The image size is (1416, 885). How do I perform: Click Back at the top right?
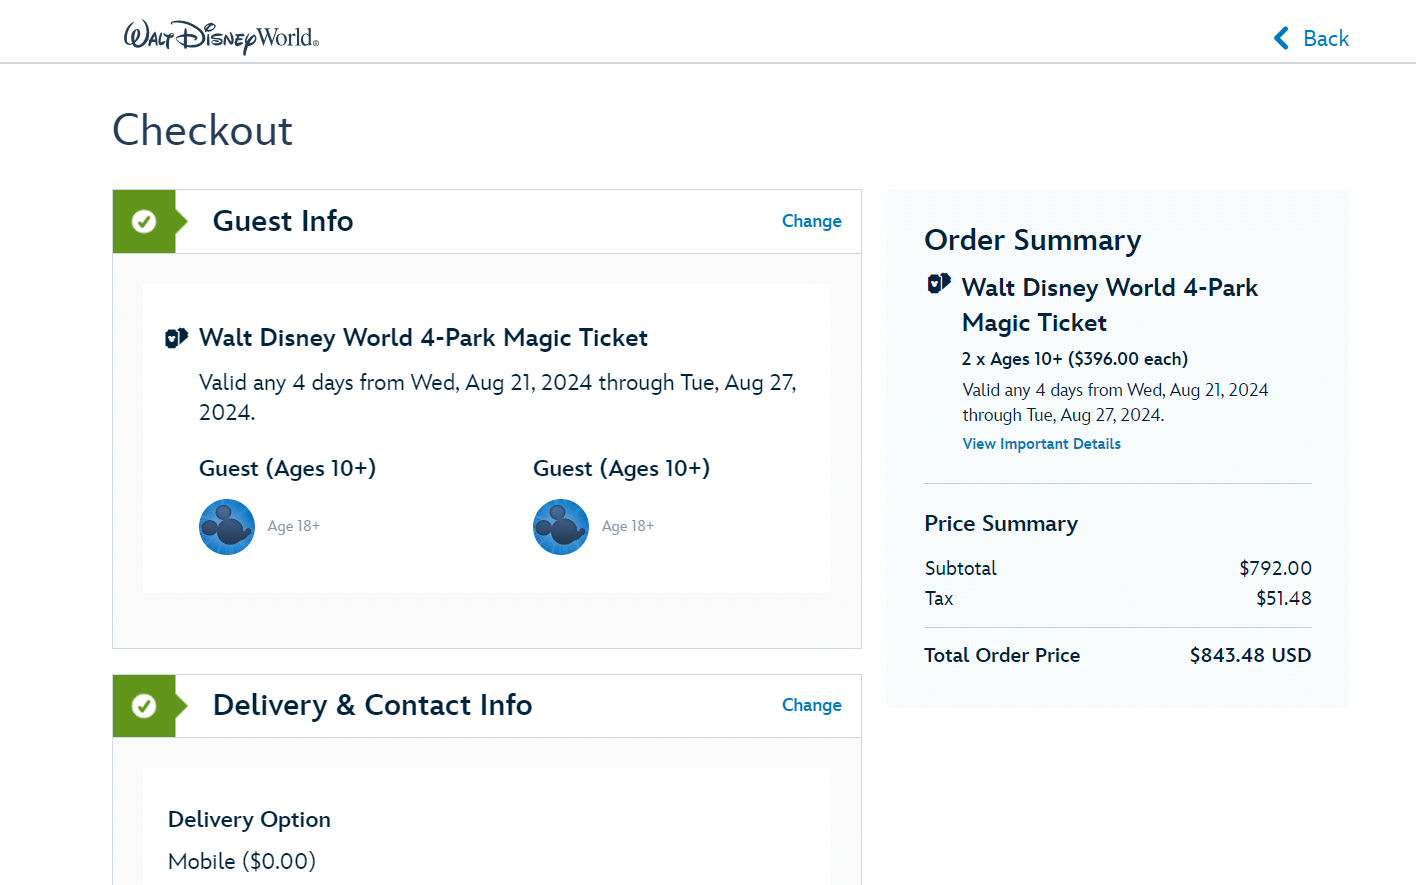click(1325, 38)
